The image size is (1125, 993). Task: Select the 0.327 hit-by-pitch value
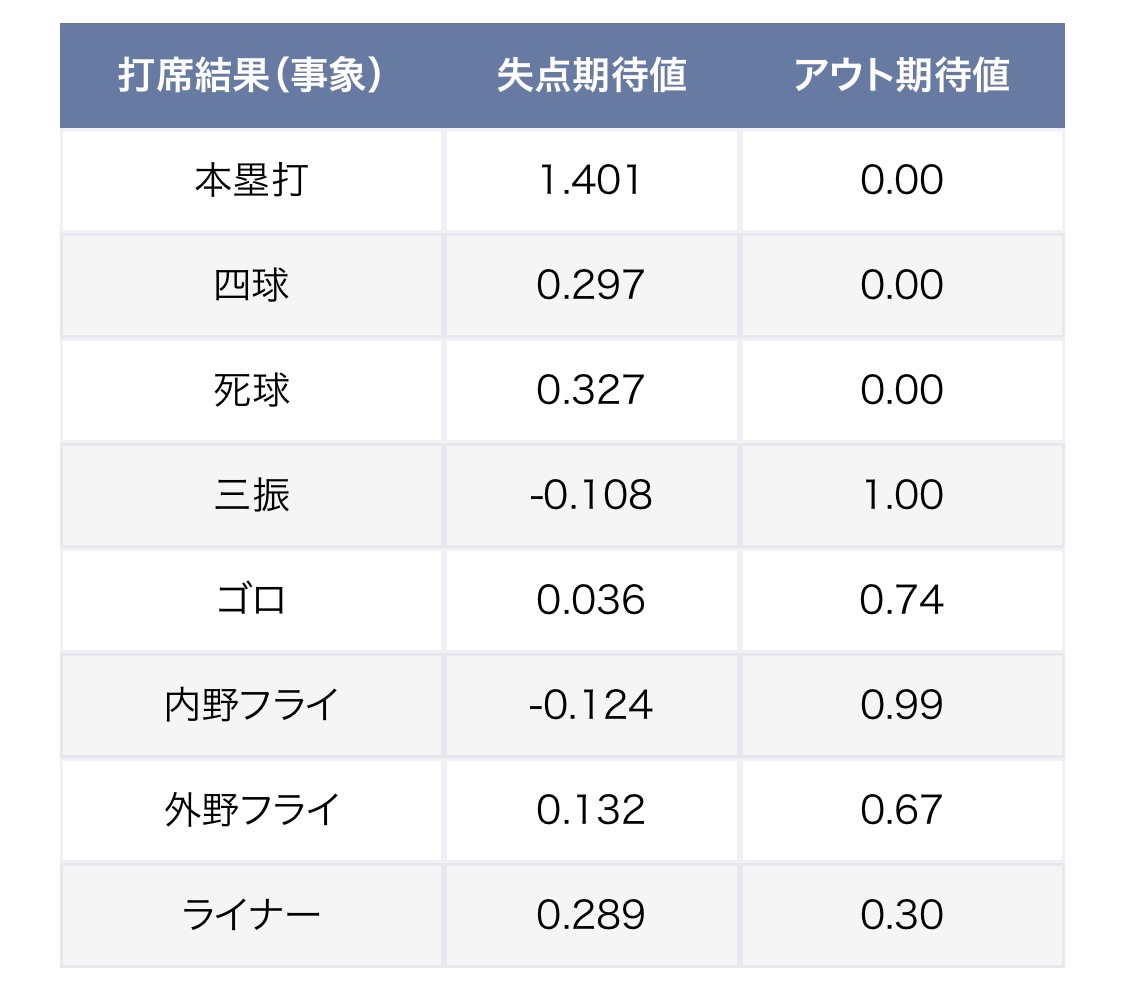coord(591,391)
